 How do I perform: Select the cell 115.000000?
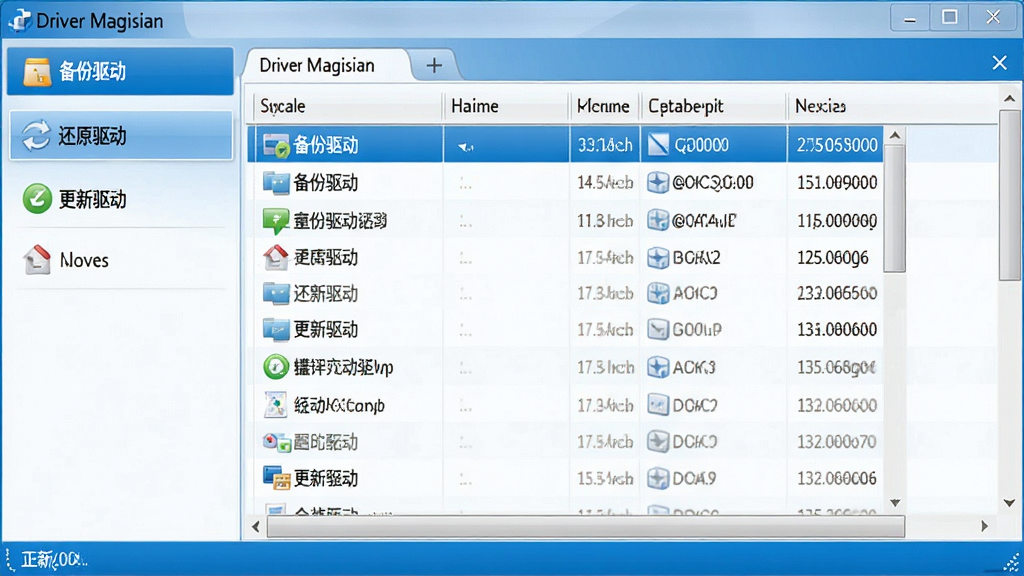pos(837,221)
